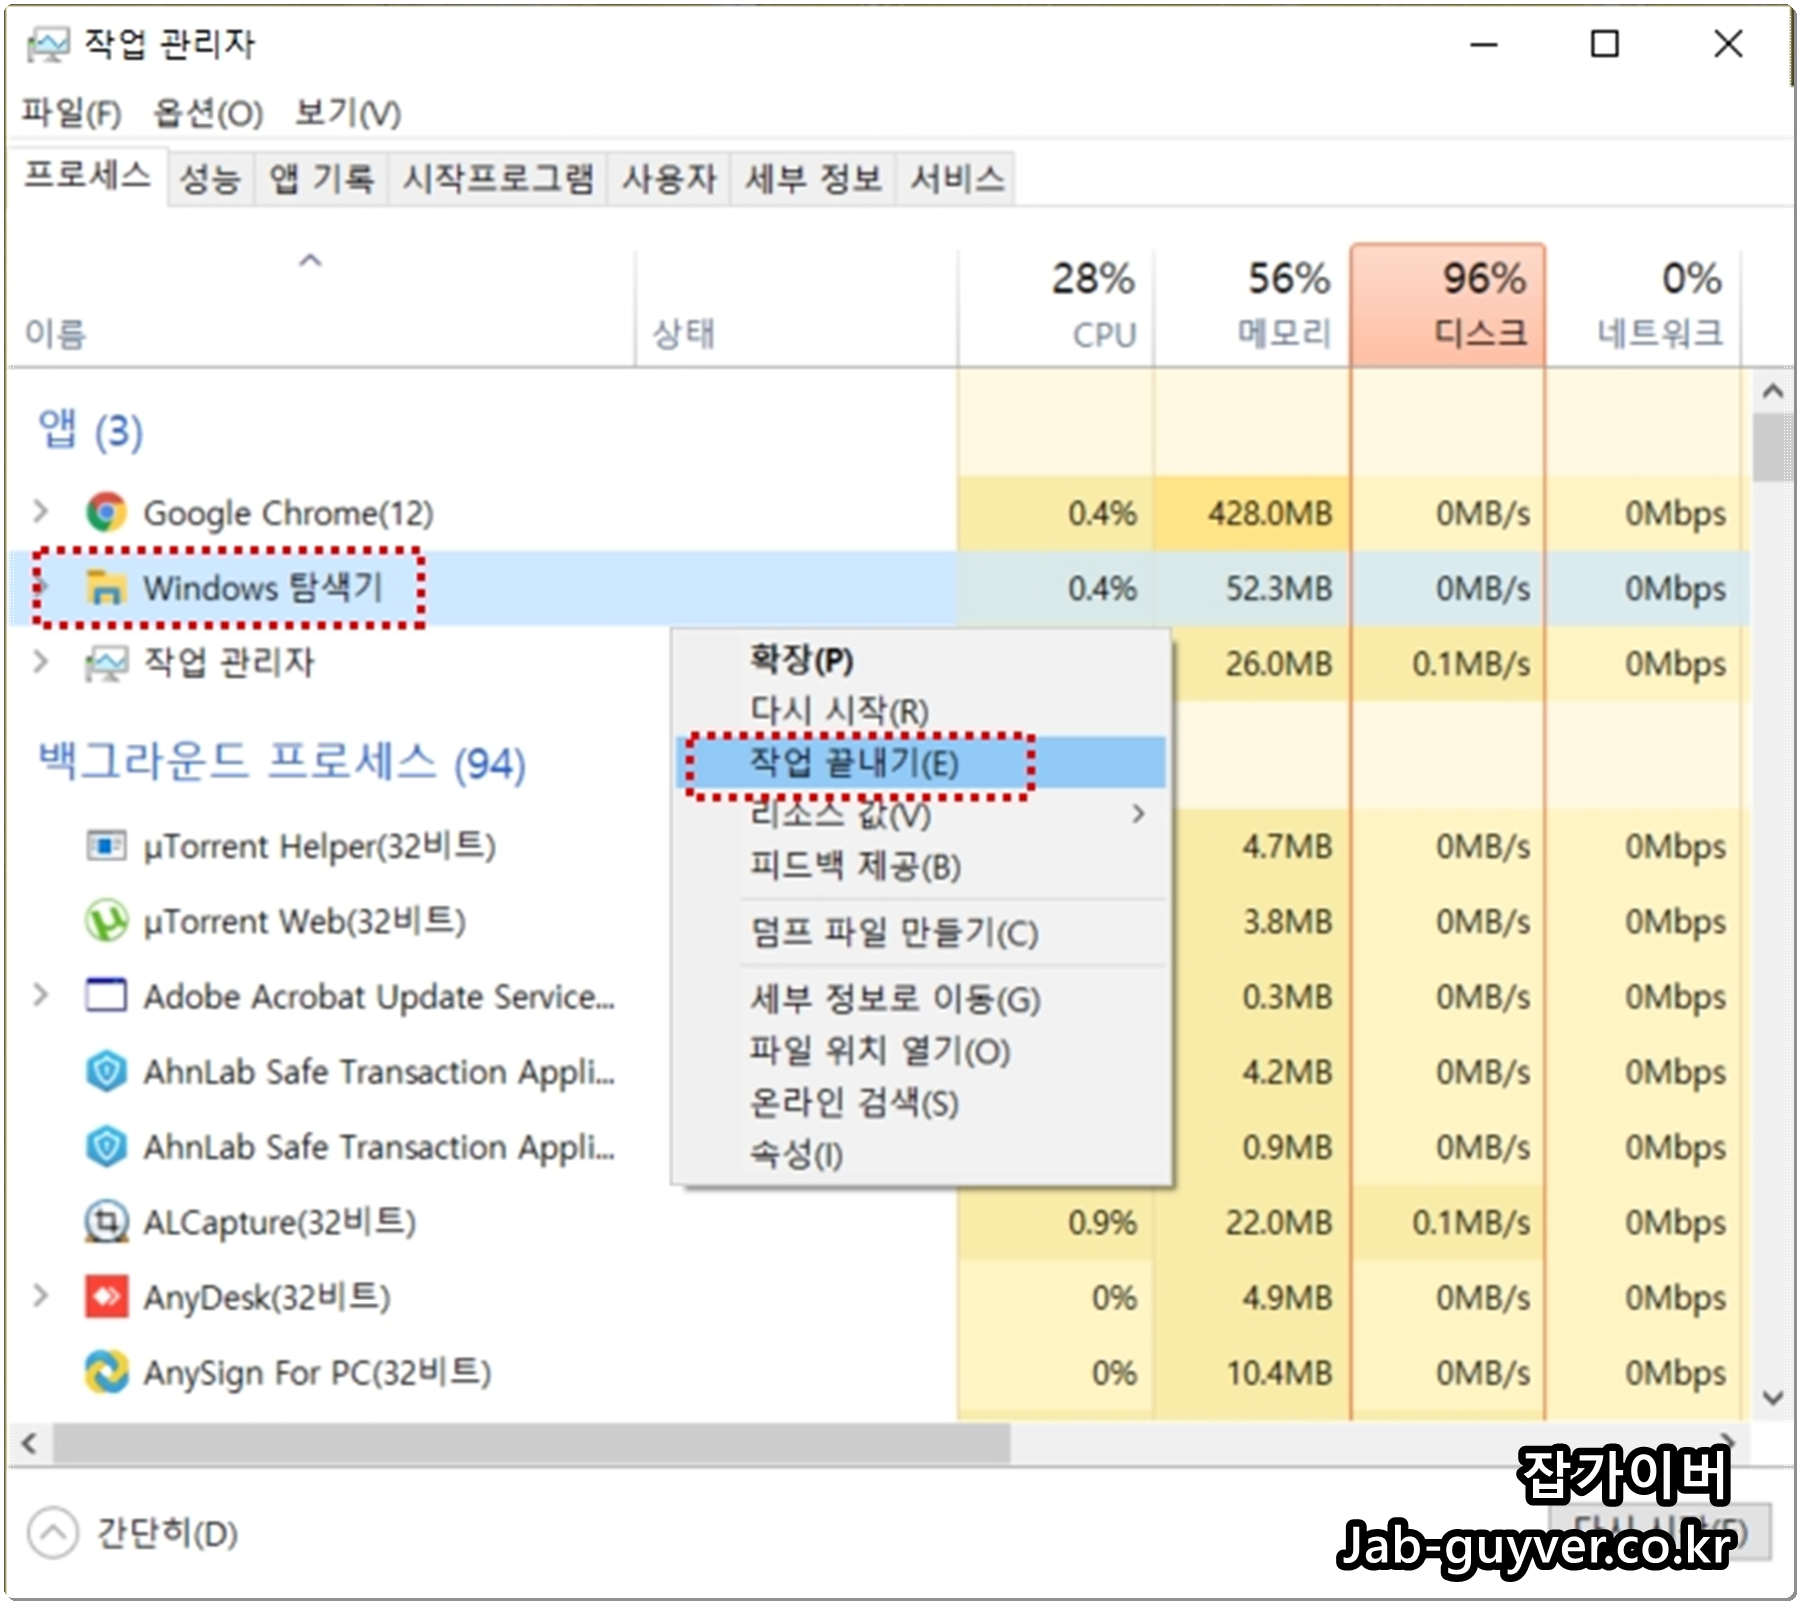Click the Task Manager title bar icon

coord(48,44)
